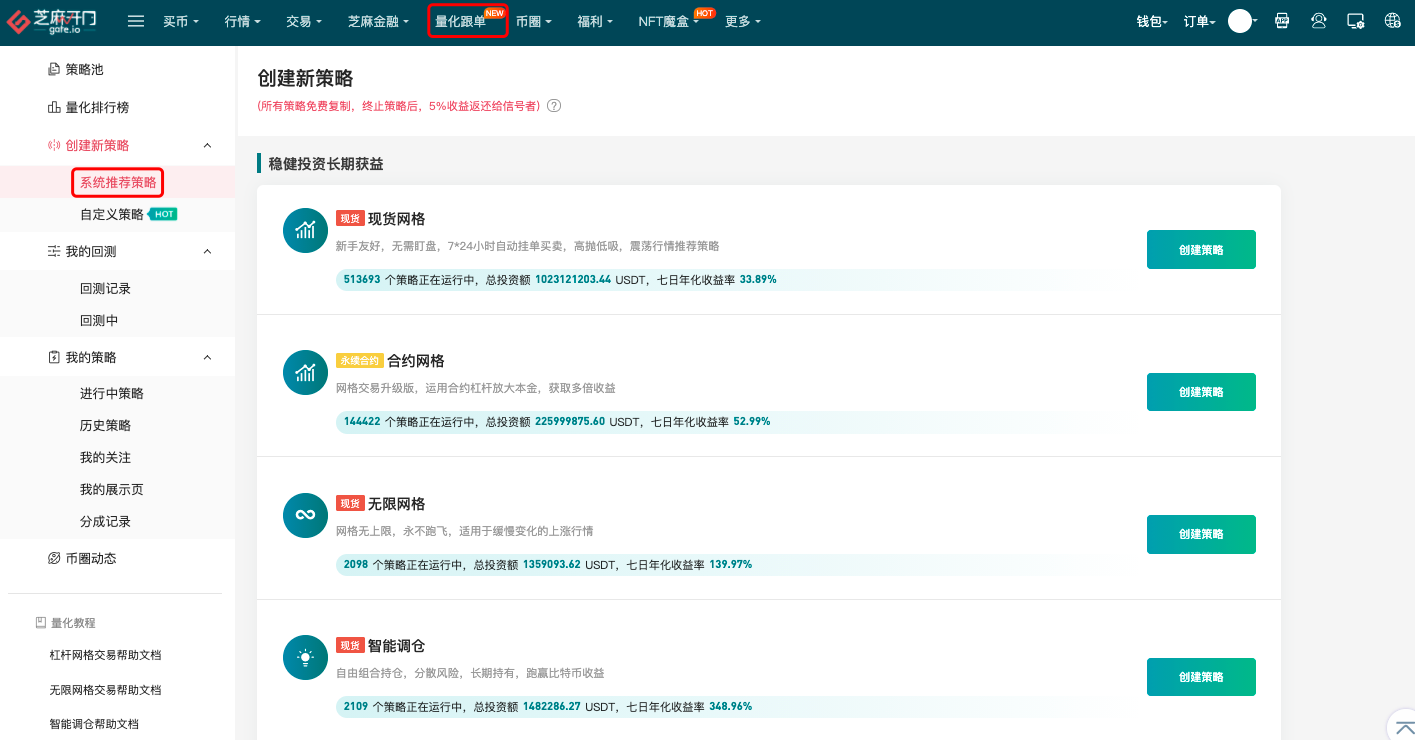Screen dimensions: 1415x740
Task: Open 回测记录 in sidebar
Action: (105, 288)
